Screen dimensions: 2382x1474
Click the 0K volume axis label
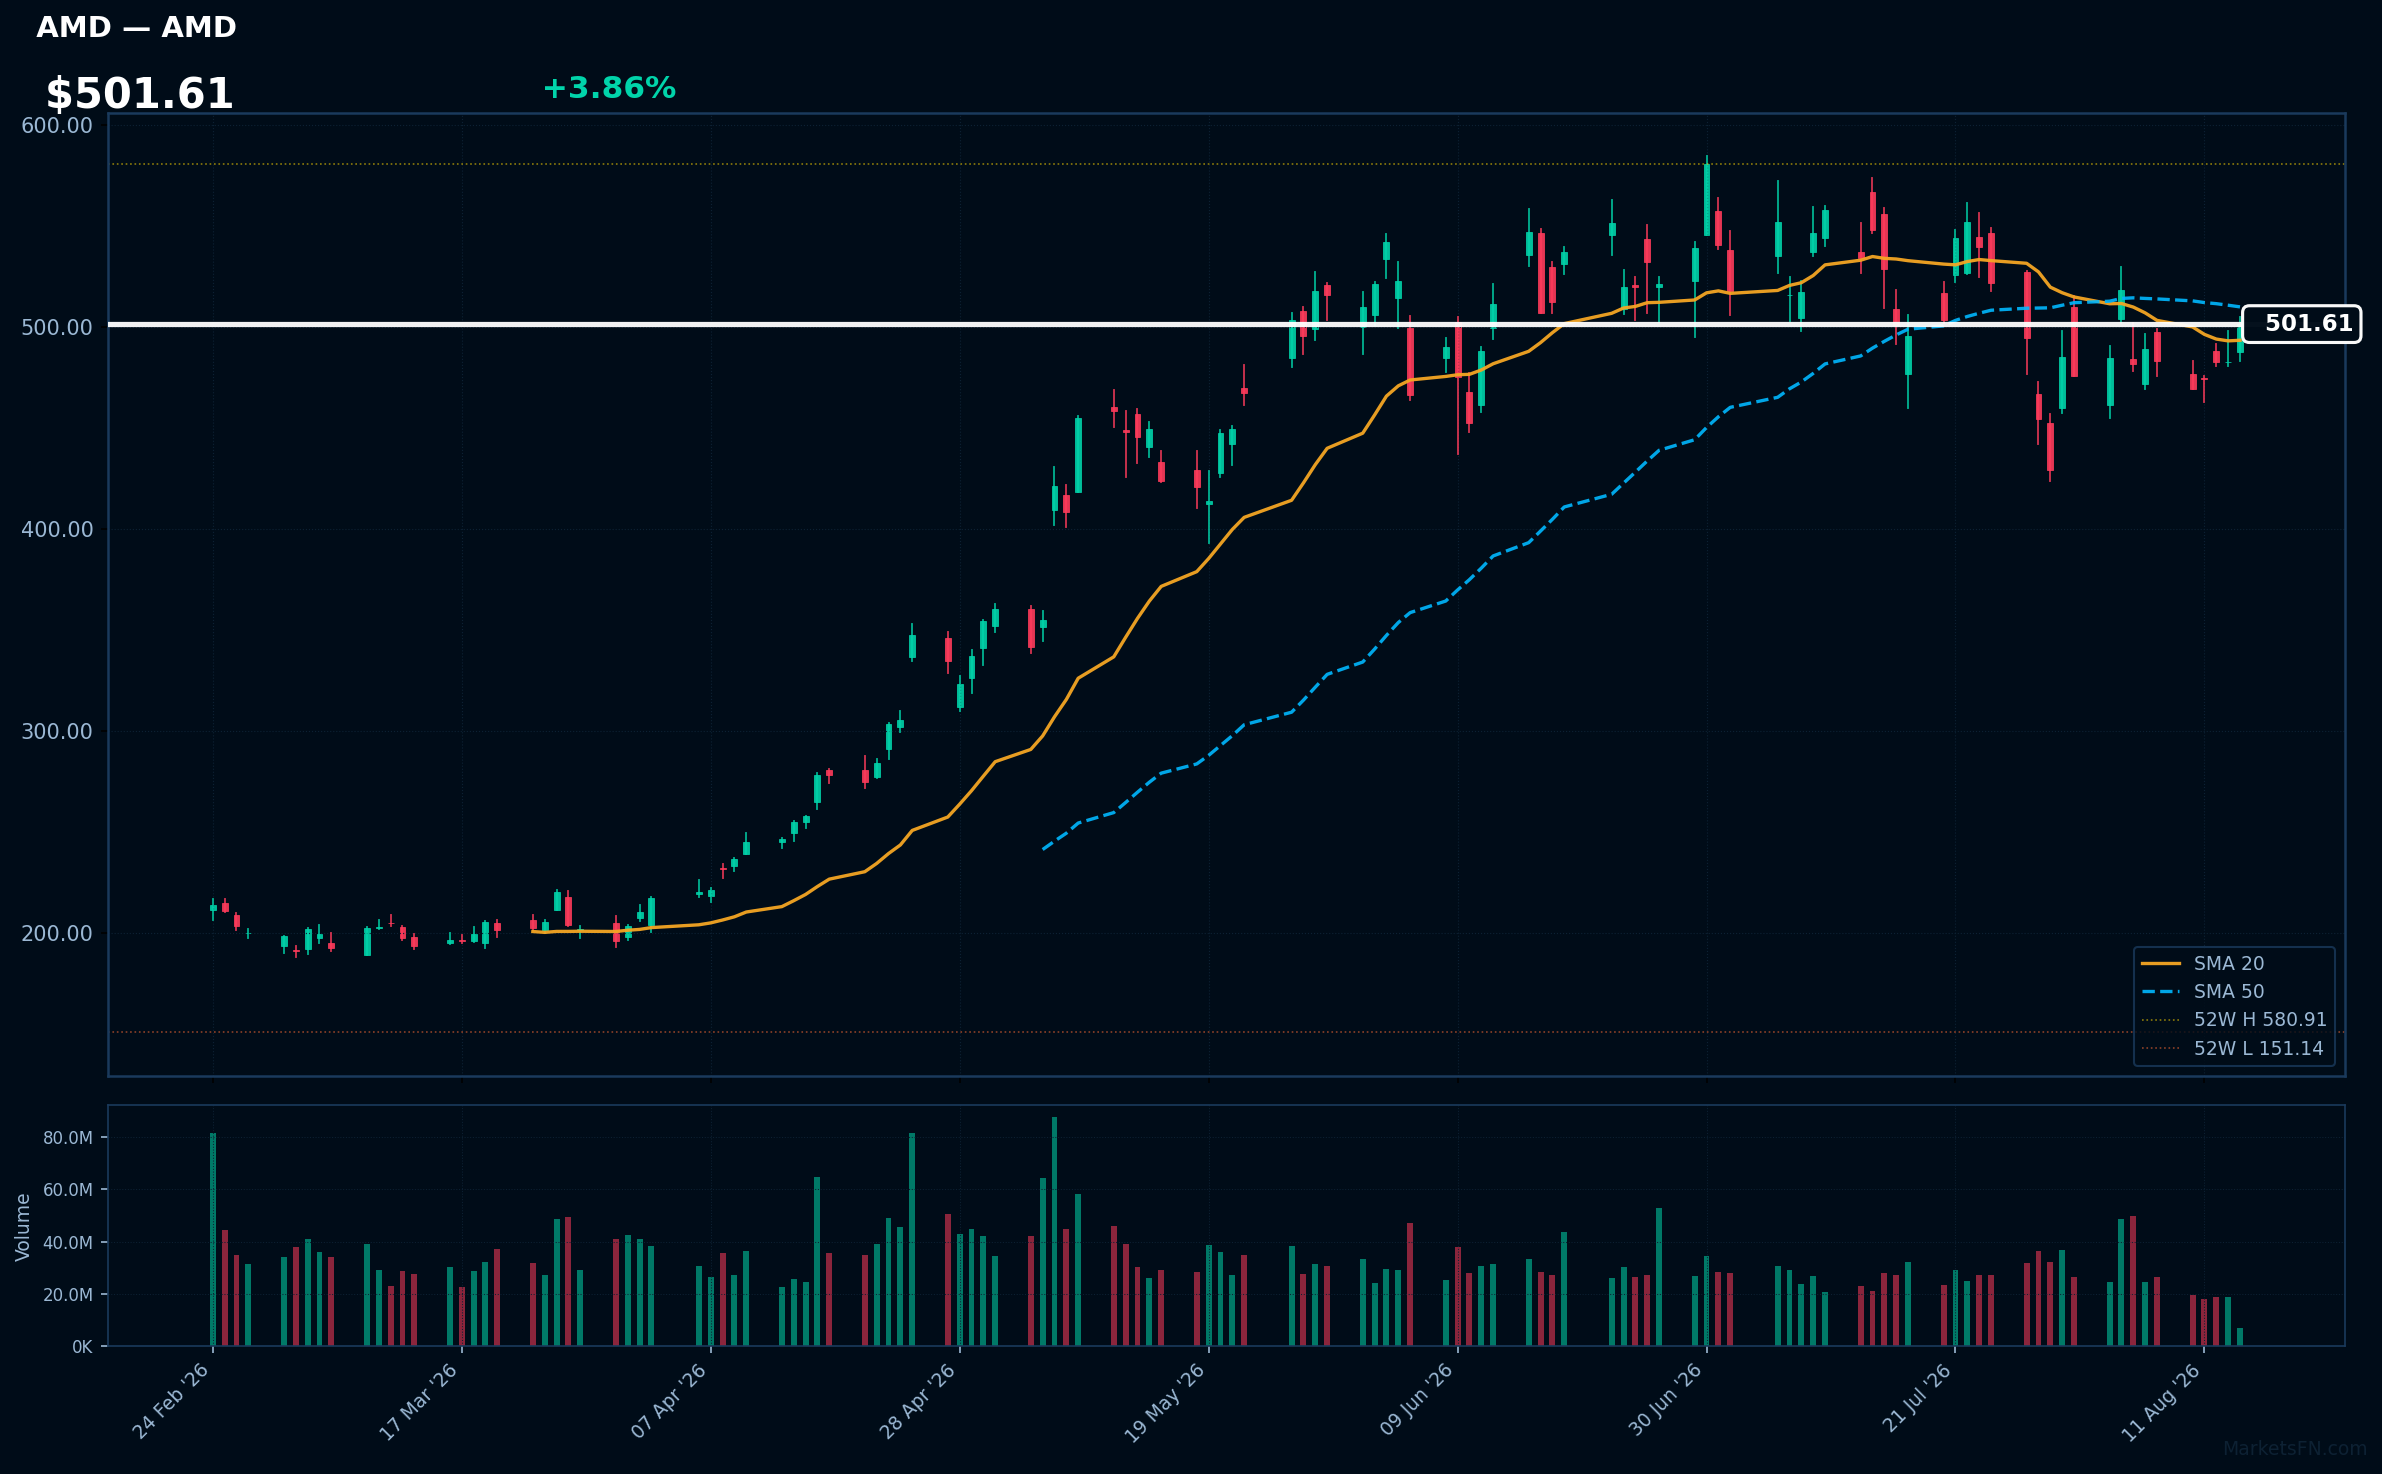click(x=82, y=1347)
